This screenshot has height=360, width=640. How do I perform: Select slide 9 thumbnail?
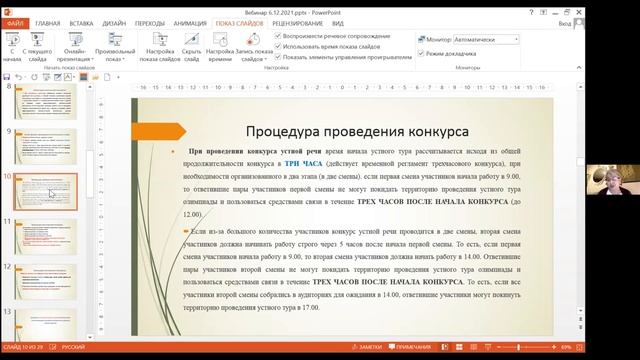click(45, 147)
